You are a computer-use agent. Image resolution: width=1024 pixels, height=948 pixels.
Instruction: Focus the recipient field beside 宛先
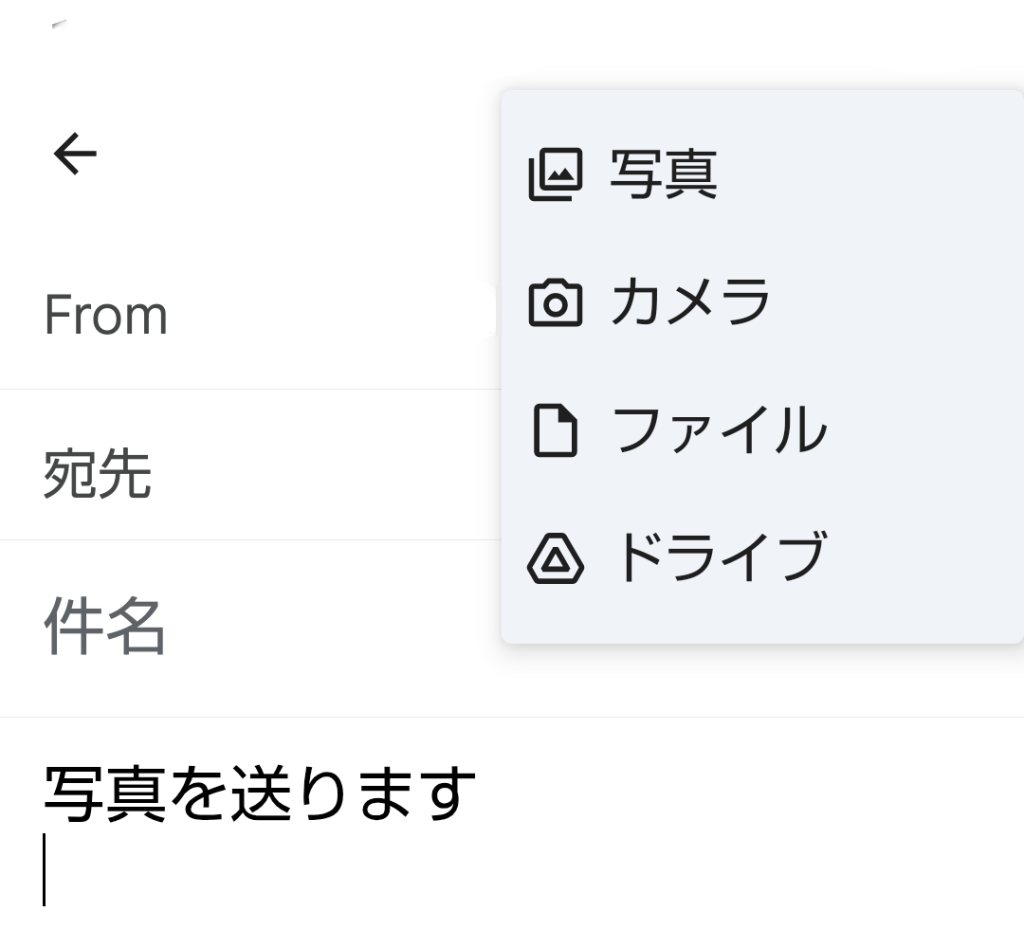click(x=320, y=473)
